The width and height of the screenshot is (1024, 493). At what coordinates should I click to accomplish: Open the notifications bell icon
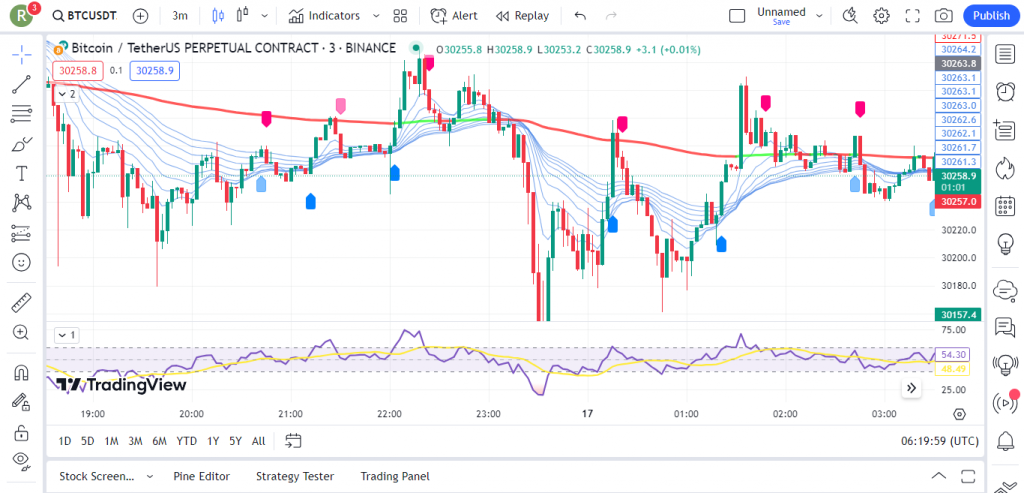point(1006,442)
